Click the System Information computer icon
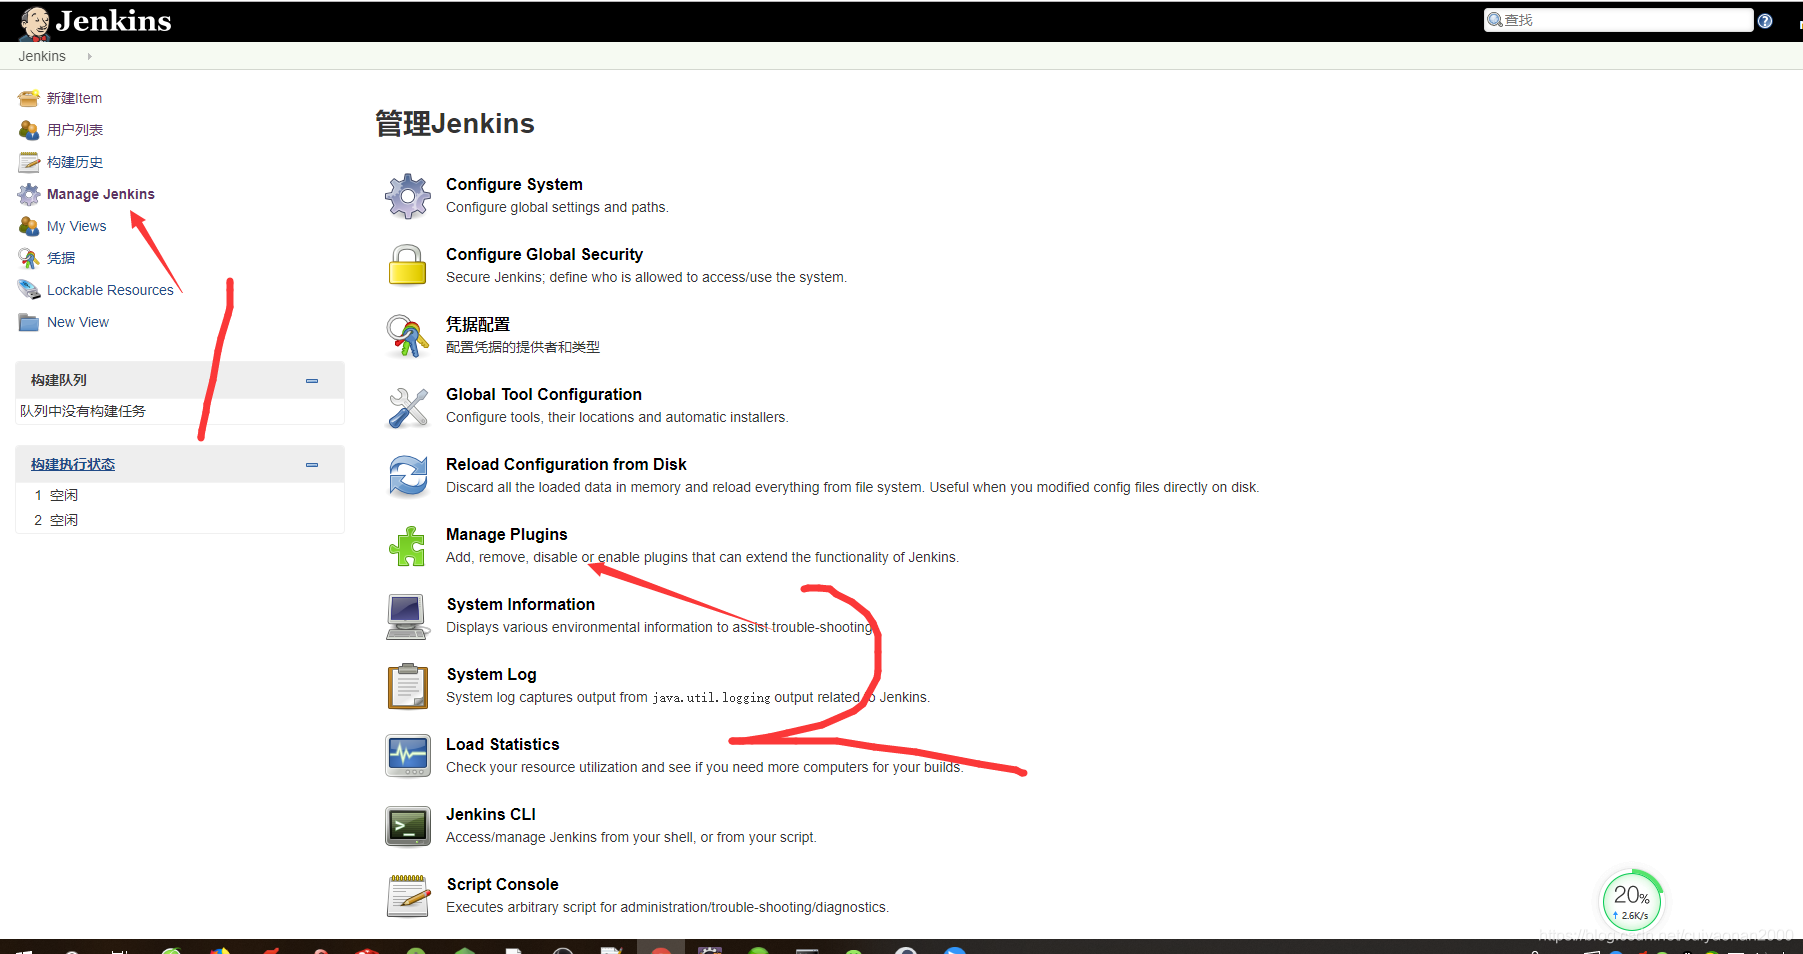1803x954 pixels. [408, 616]
